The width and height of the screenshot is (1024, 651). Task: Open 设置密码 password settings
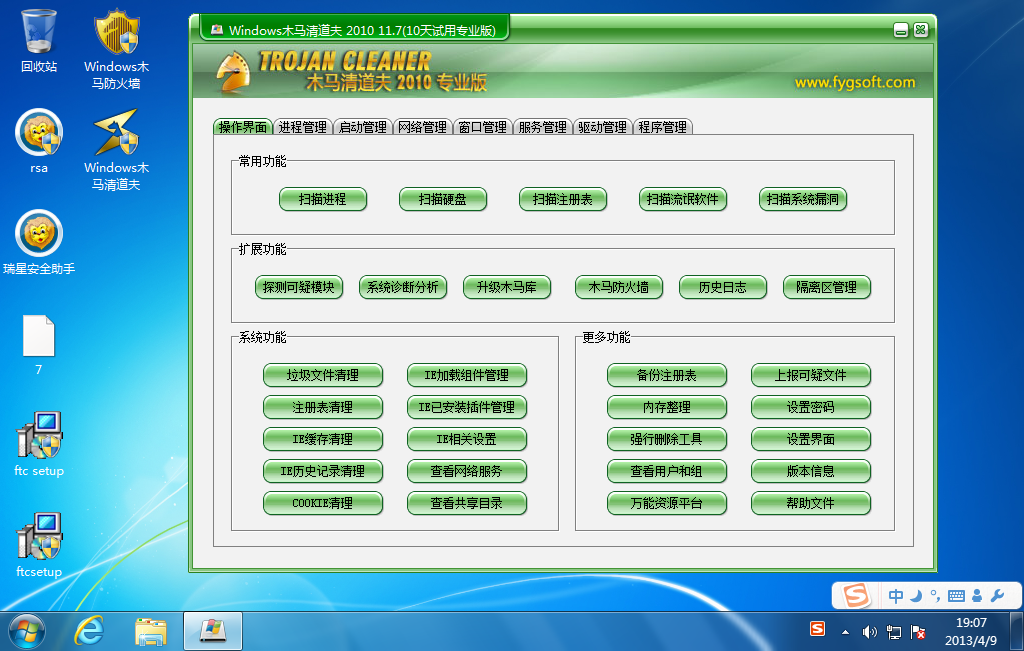(810, 407)
